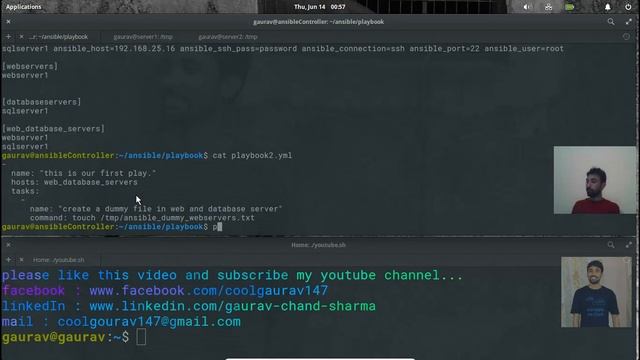This screenshot has height=360, width=640.
Task: Click the 'tasks:' line in playbook
Action: (x=25, y=191)
